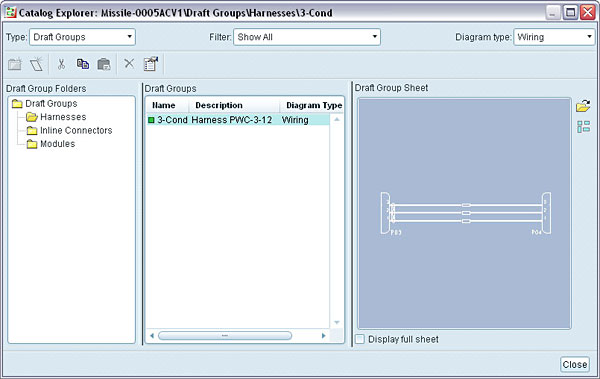Screen dimensions: 600x379
Task: Click the scissors cut icon
Action: coord(61,64)
